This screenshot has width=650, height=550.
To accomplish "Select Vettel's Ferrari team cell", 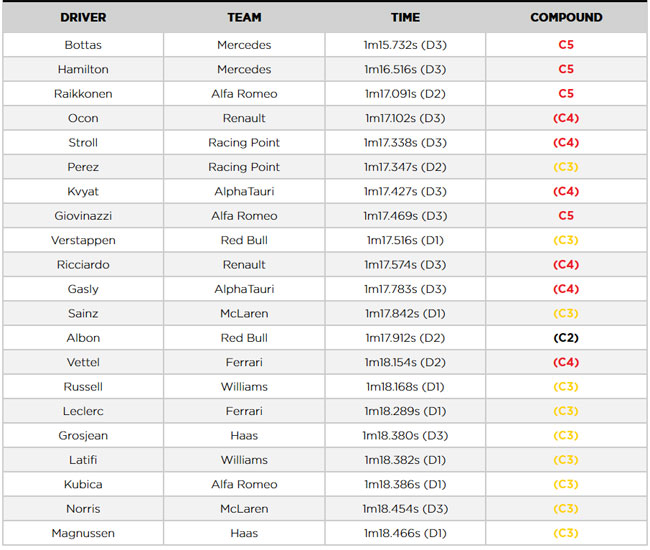I will click(244, 362).
